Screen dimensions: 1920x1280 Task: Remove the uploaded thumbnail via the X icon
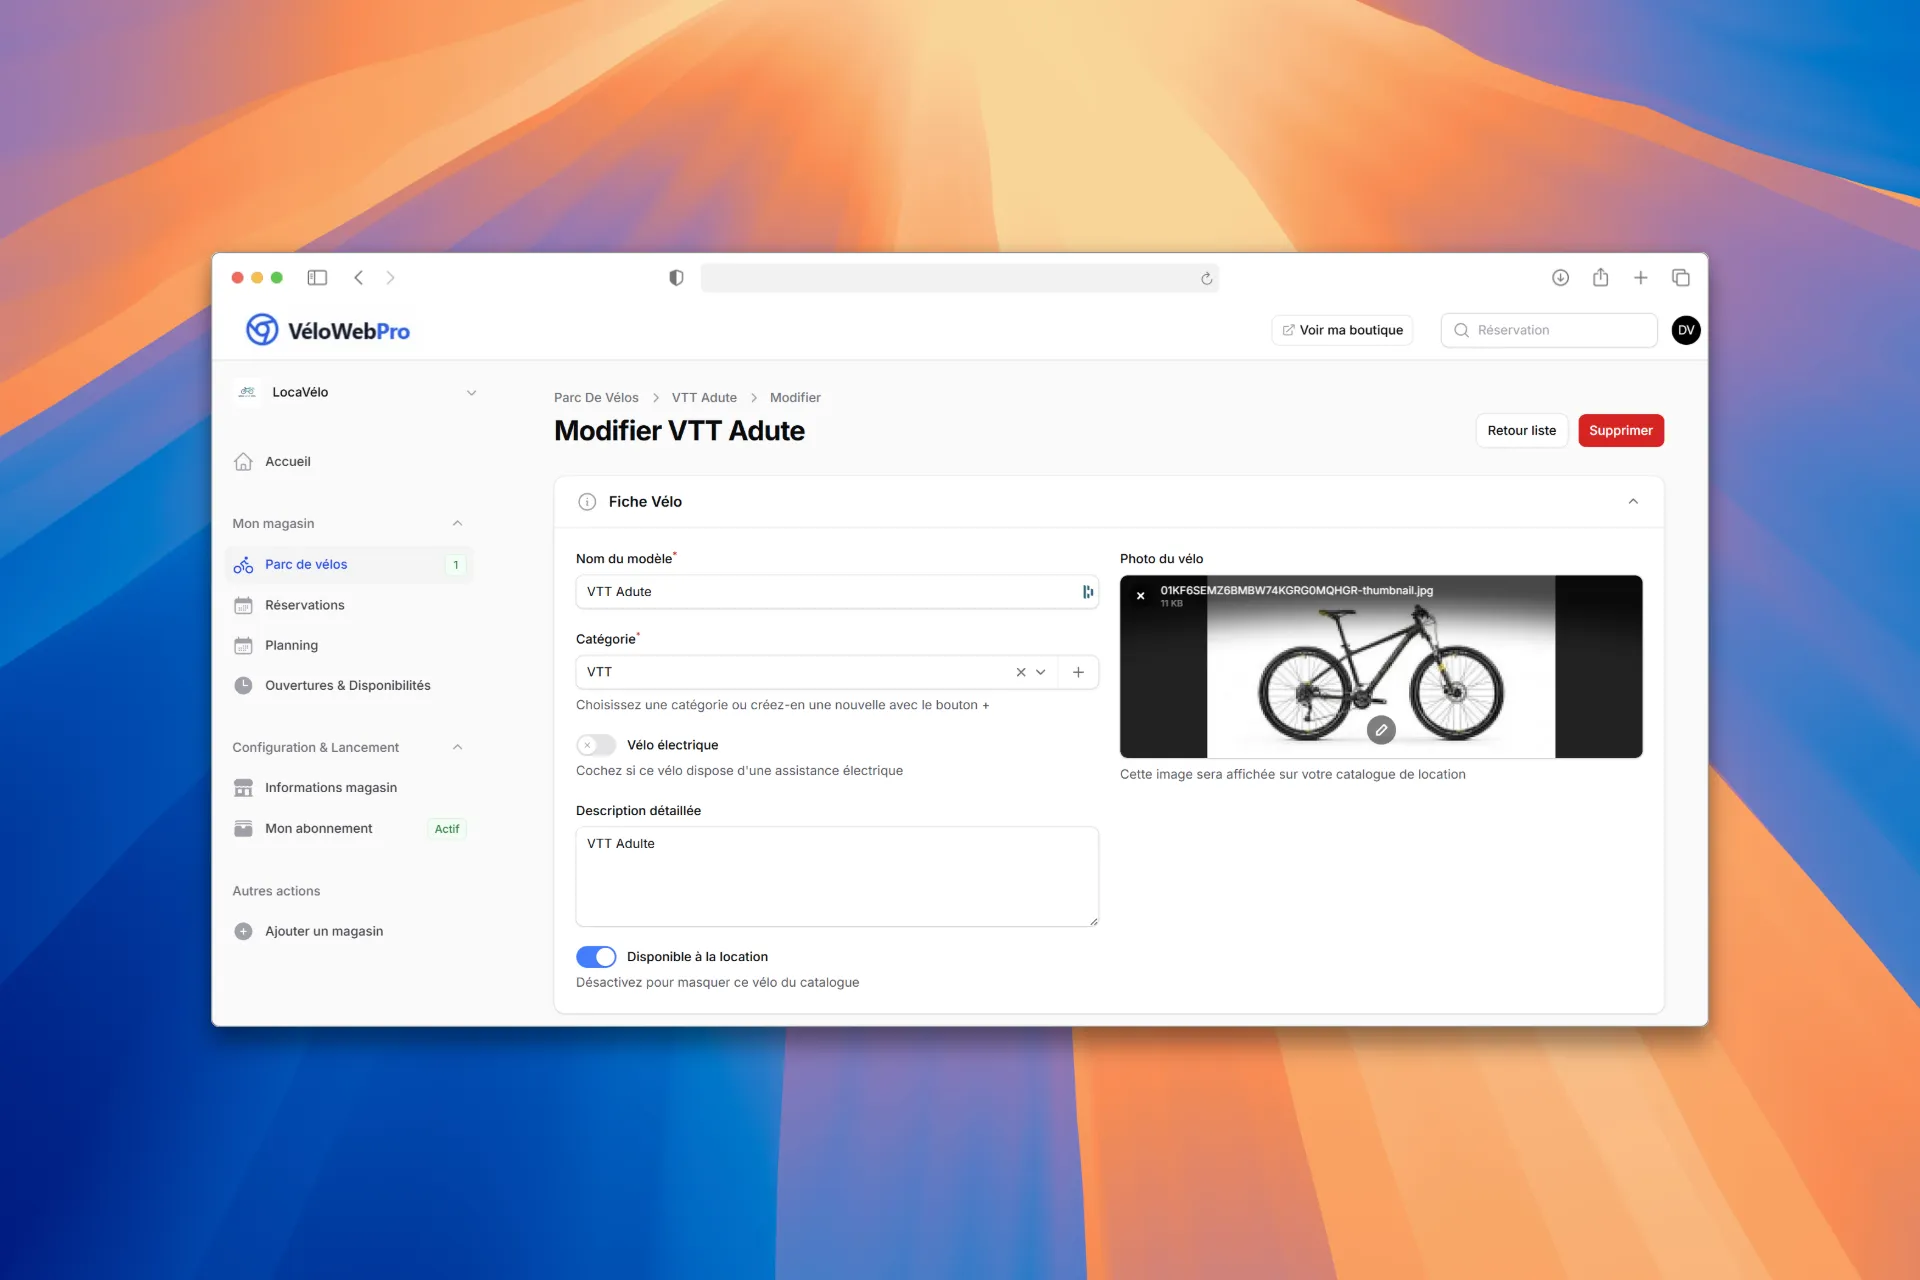click(x=1140, y=595)
